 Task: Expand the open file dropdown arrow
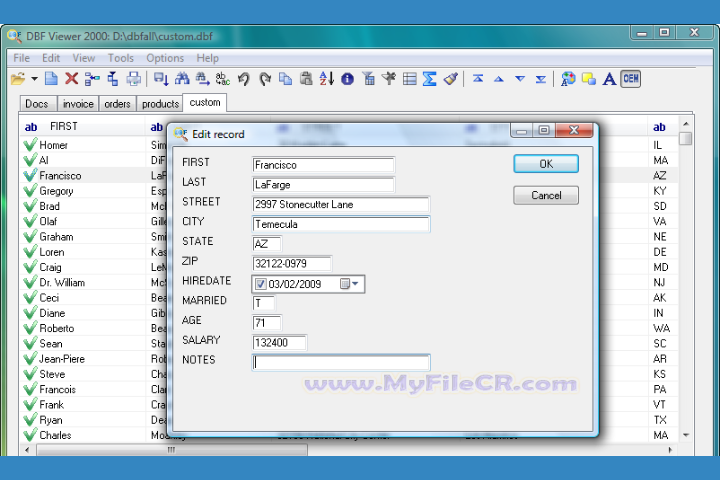coord(34,79)
